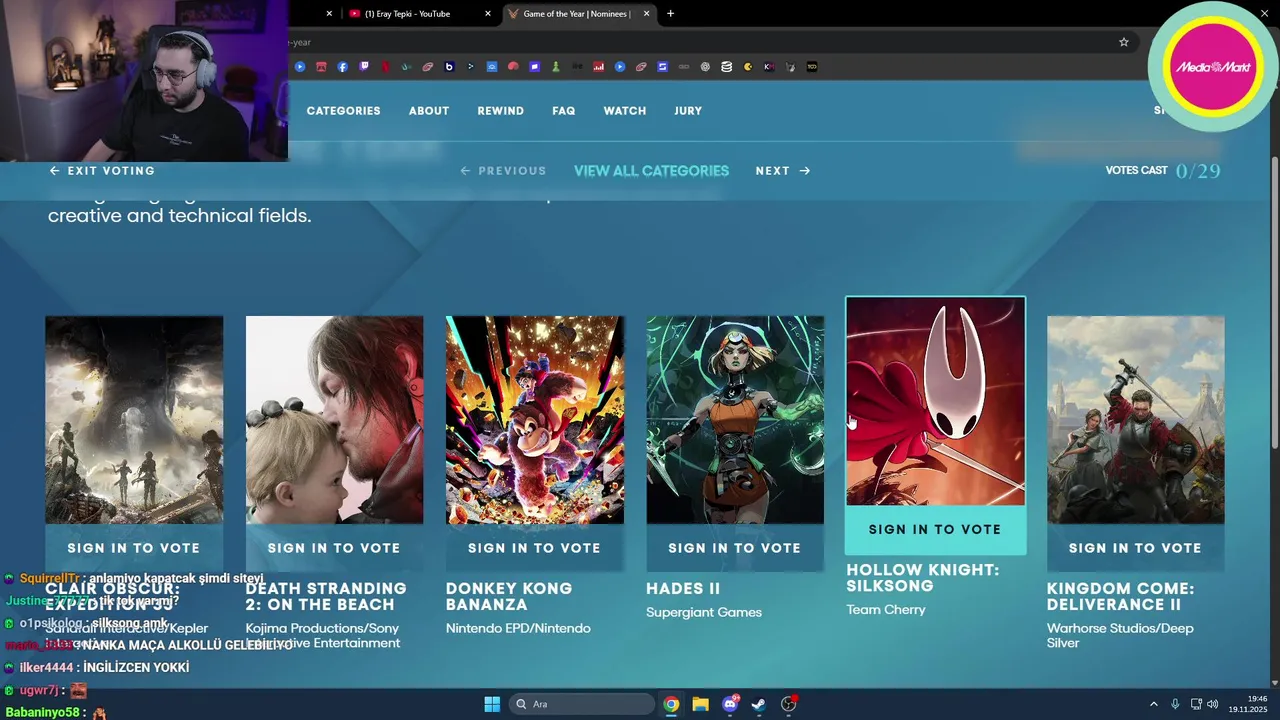Open Discord from the taskbar
Viewport: 1280px width, 720px height.
[x=730, y=704]
